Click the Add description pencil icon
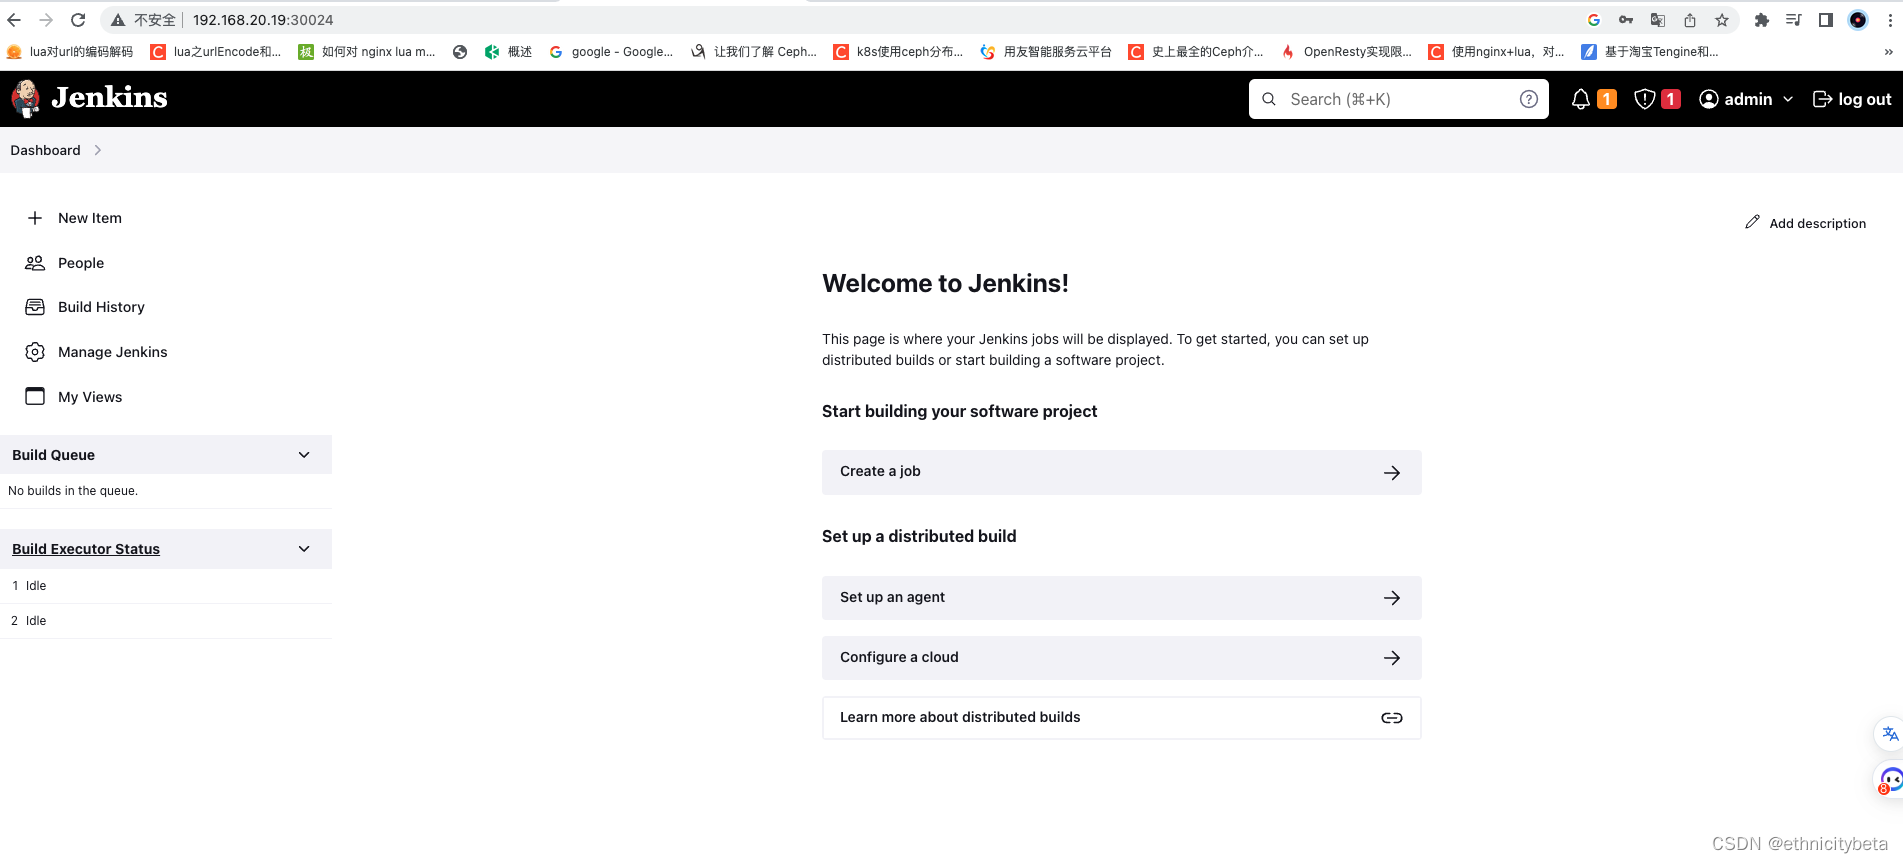 [1752, 222]
